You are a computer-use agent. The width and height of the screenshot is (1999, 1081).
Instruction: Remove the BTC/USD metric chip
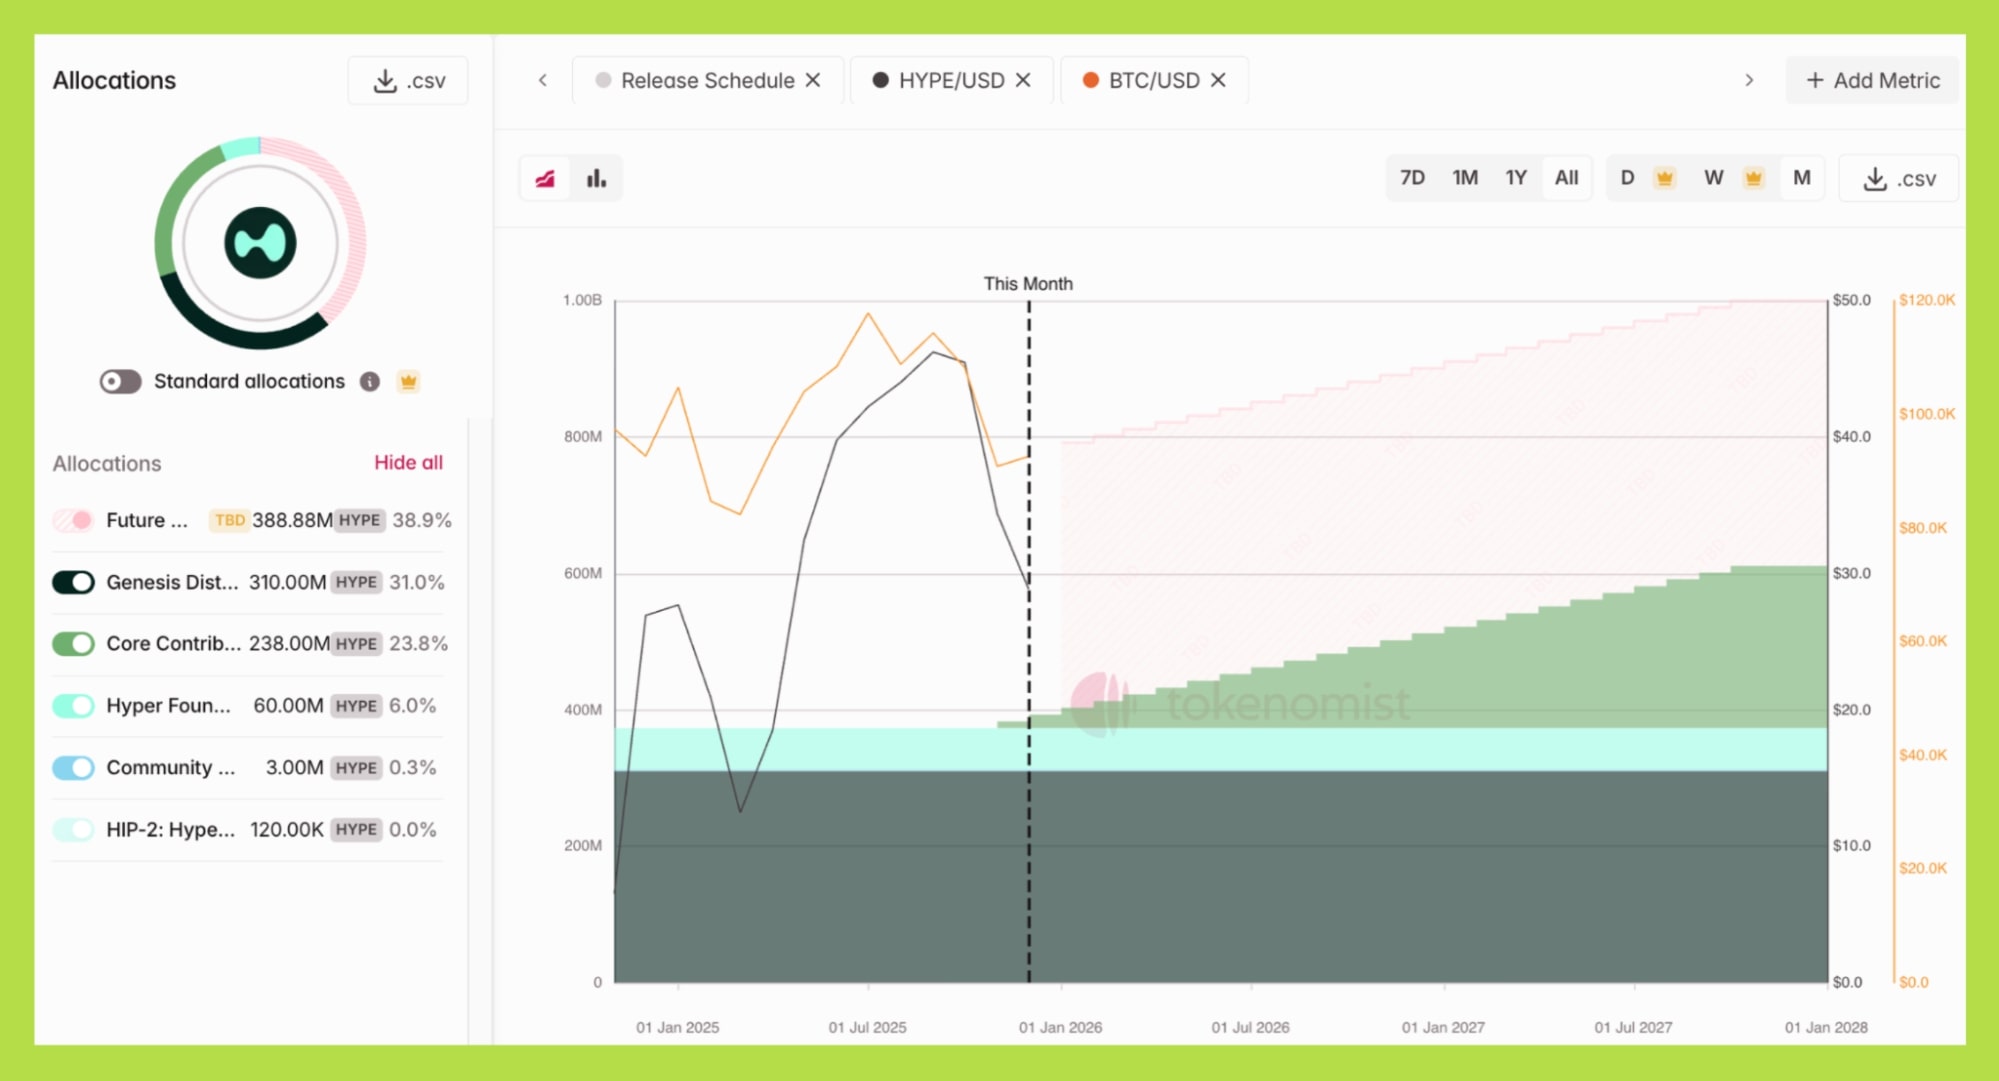point(1218,80)
